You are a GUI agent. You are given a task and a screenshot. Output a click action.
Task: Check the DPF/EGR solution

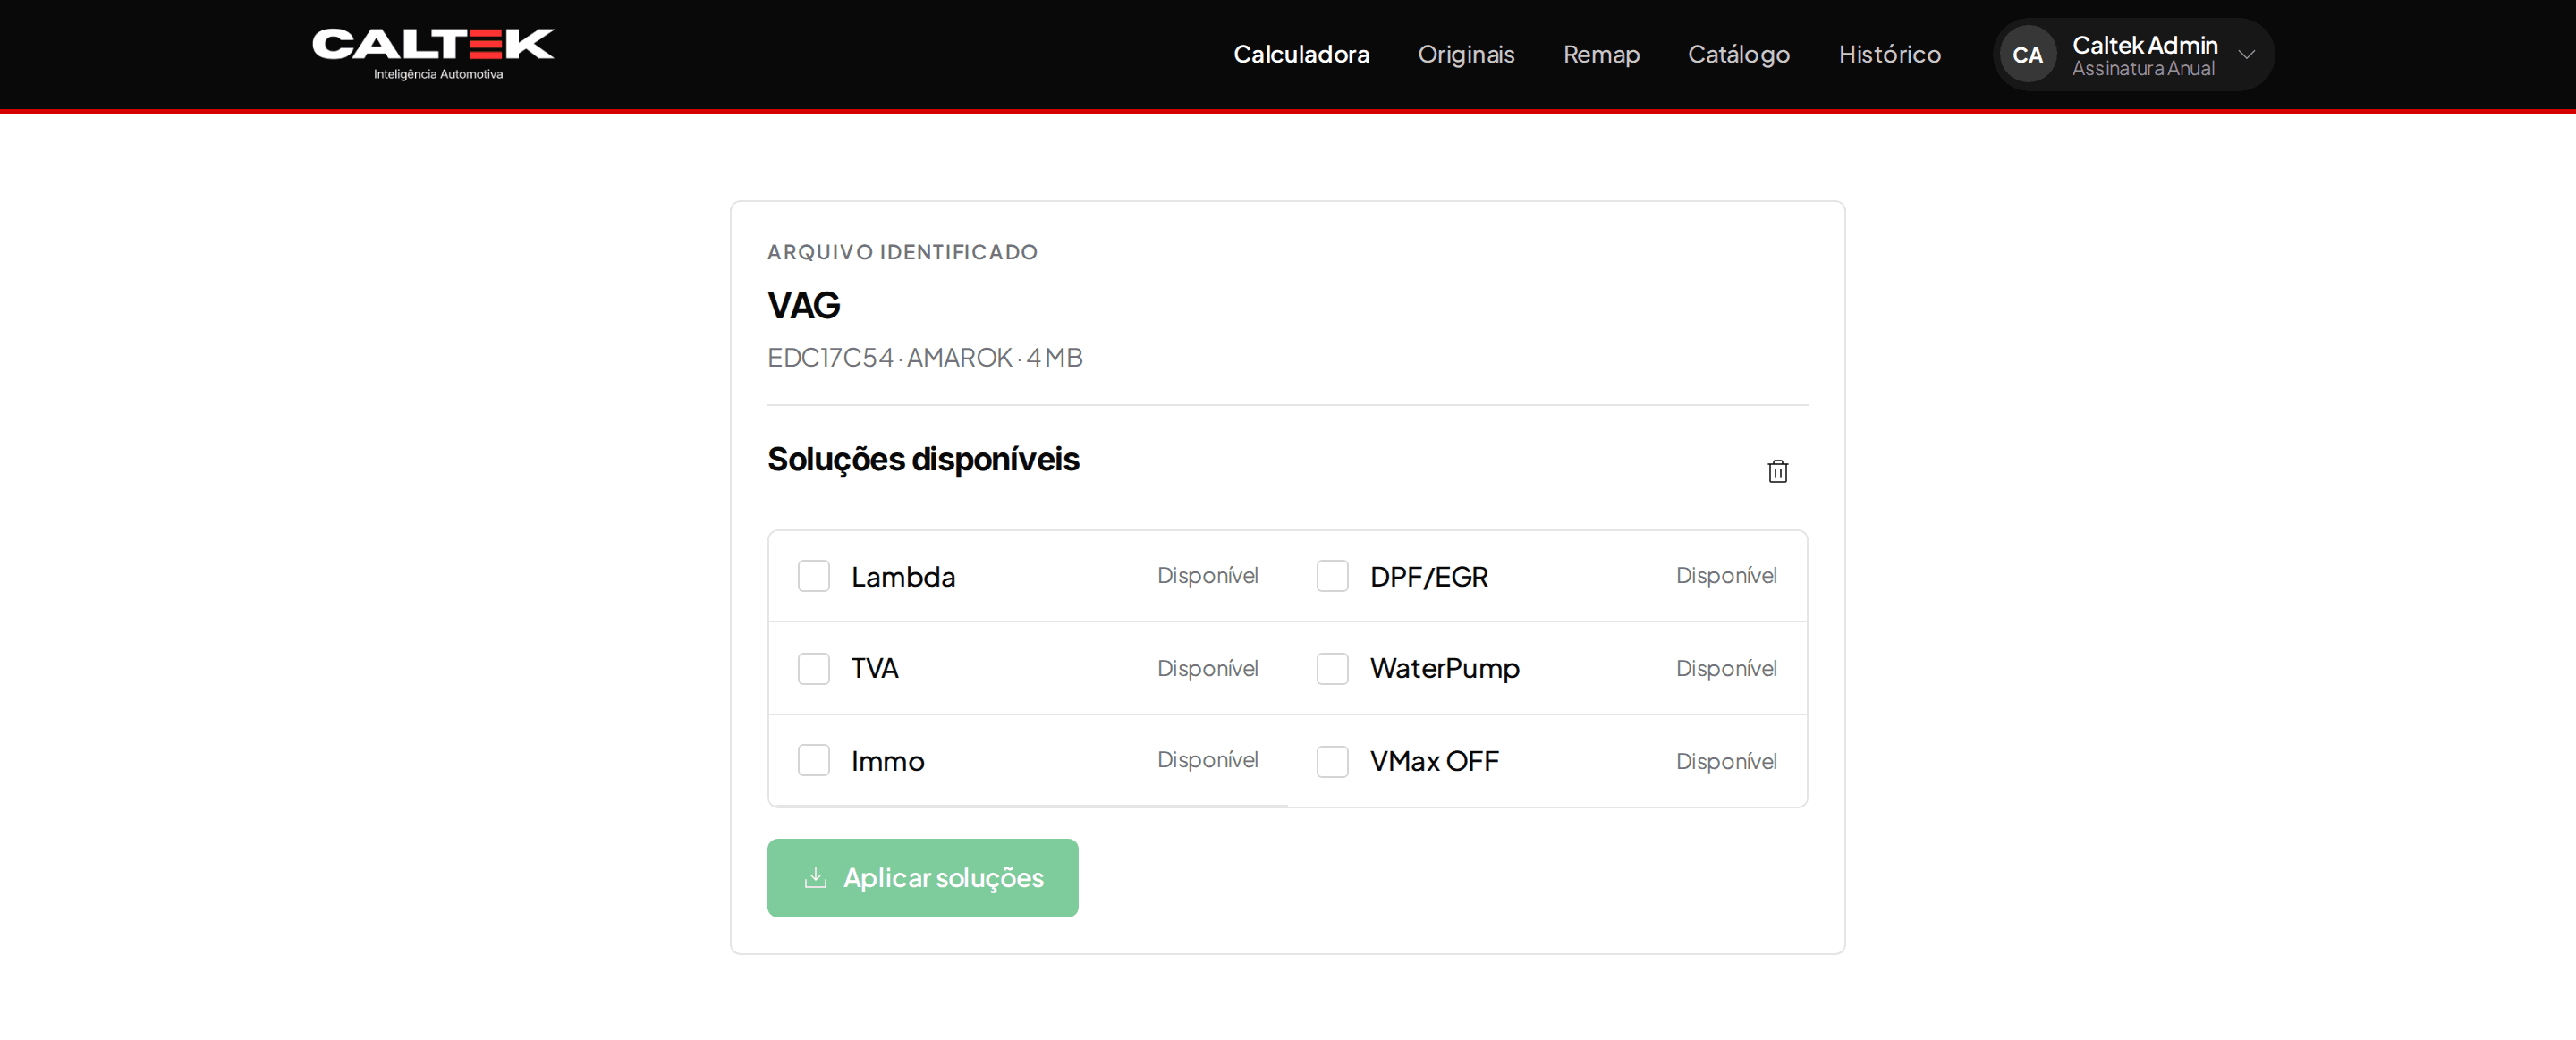1332,576
